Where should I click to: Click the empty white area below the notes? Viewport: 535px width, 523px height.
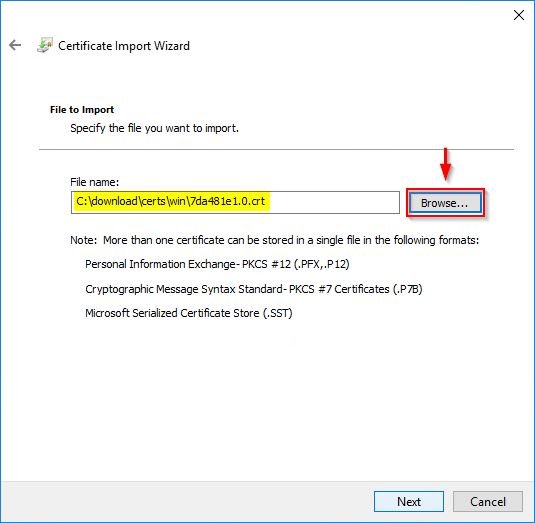pyautogui.click(x=268, y=399)
